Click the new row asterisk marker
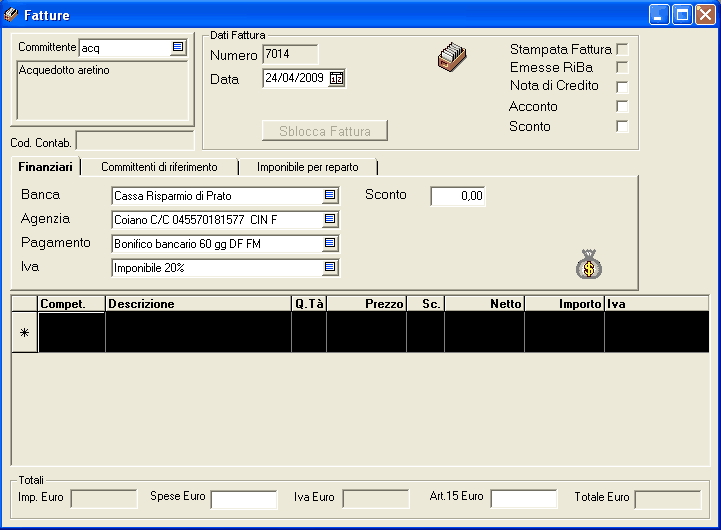 coord(24,334)
